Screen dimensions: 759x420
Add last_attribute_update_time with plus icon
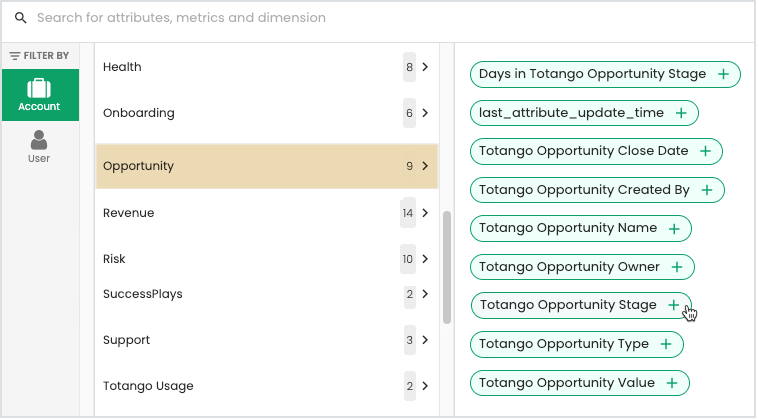tap(681, 113)
